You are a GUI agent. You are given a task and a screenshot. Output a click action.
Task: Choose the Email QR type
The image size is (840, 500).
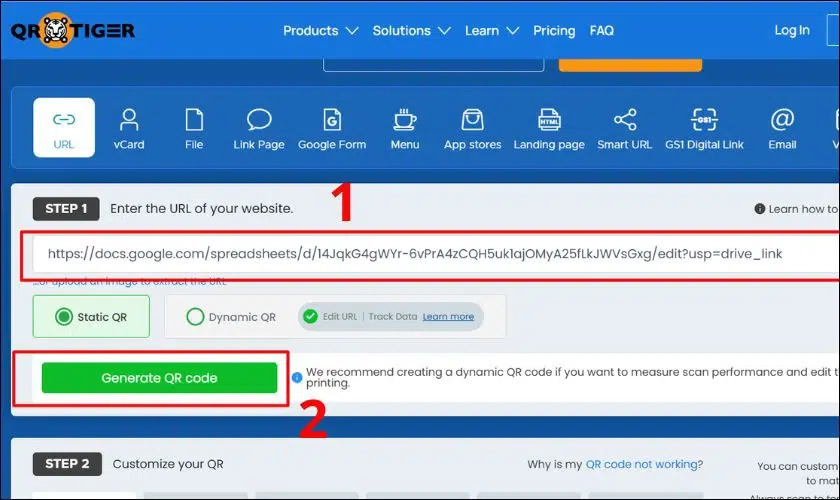click(x=783, y=129)
